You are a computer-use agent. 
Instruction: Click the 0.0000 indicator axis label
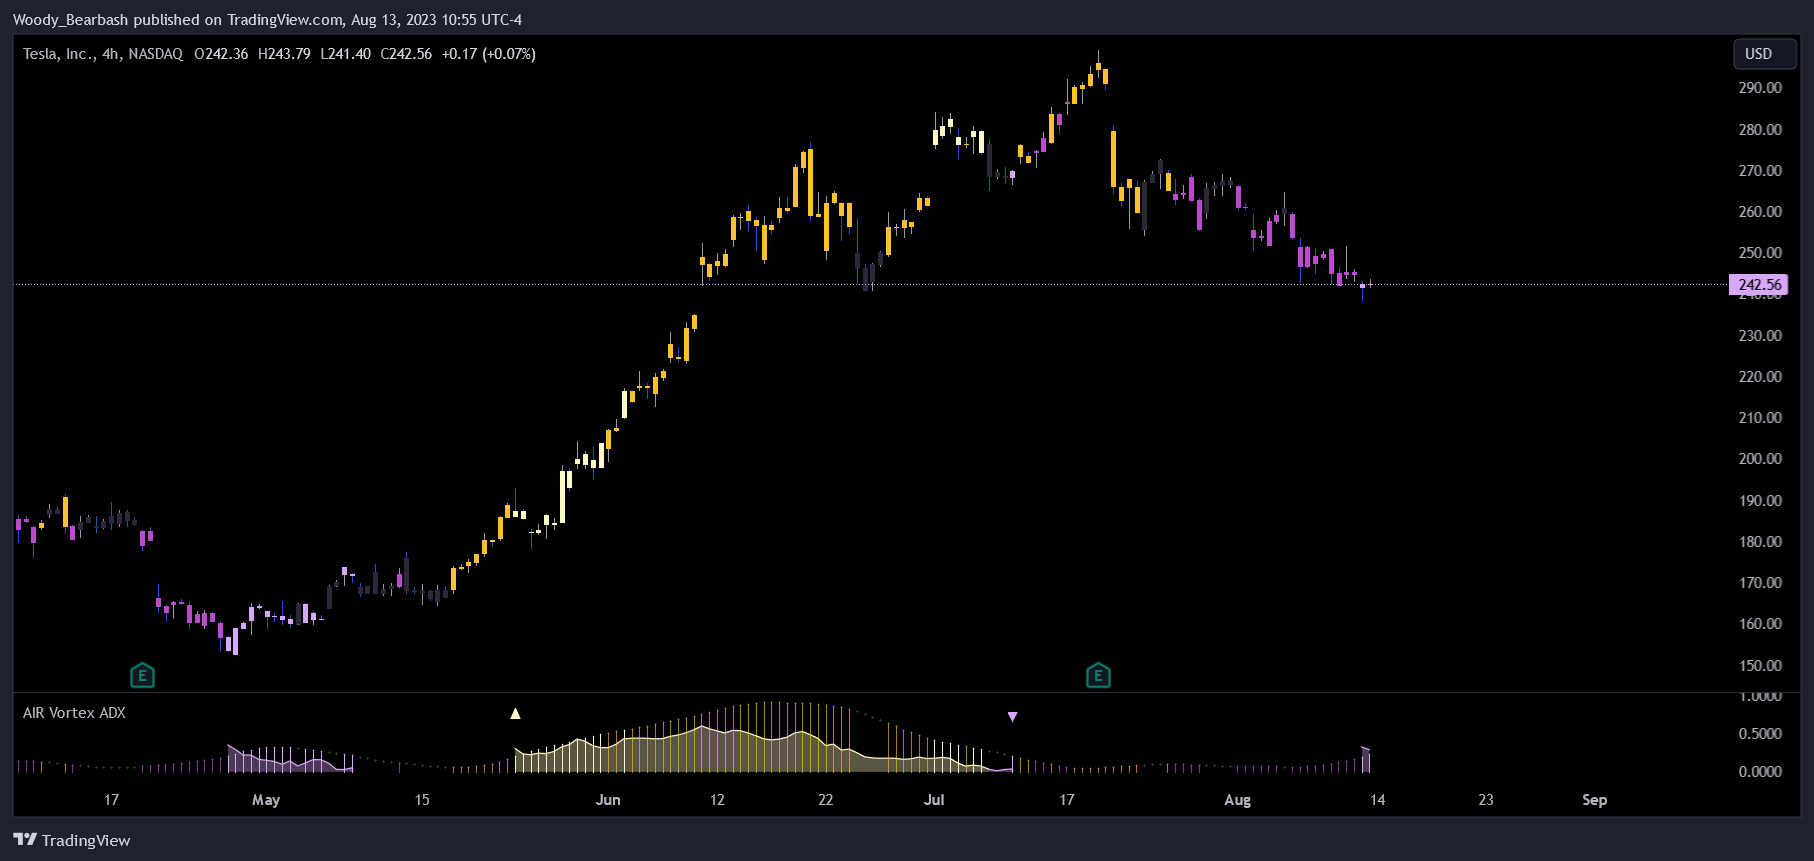(x=1760, y=772)
